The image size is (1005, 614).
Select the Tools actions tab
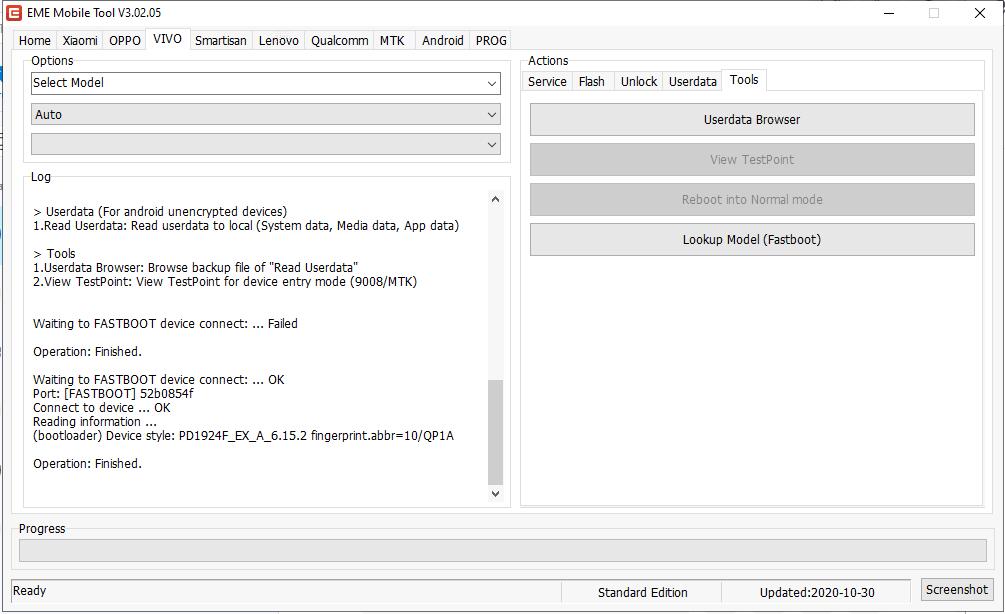744,79
